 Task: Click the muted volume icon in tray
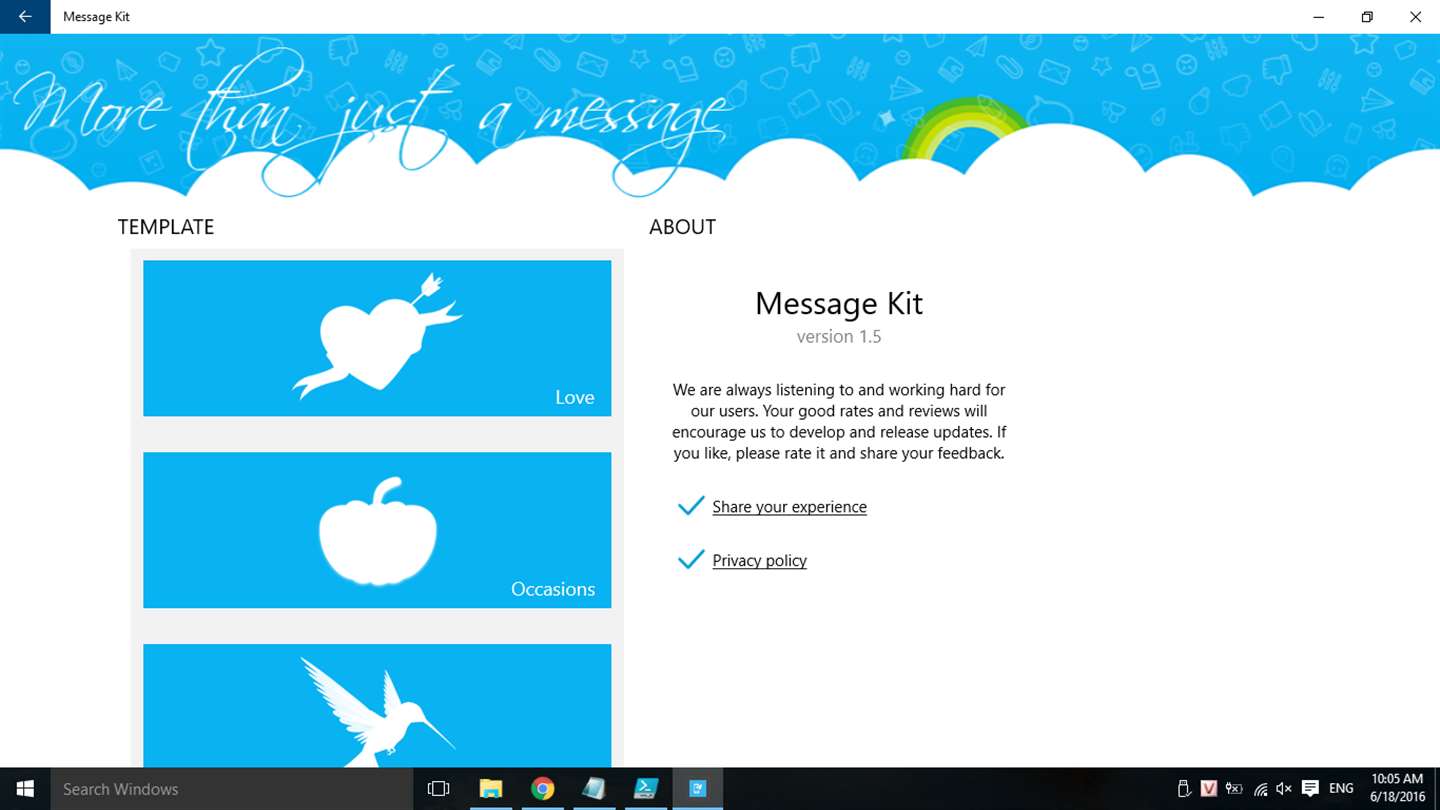point(1285,789)
